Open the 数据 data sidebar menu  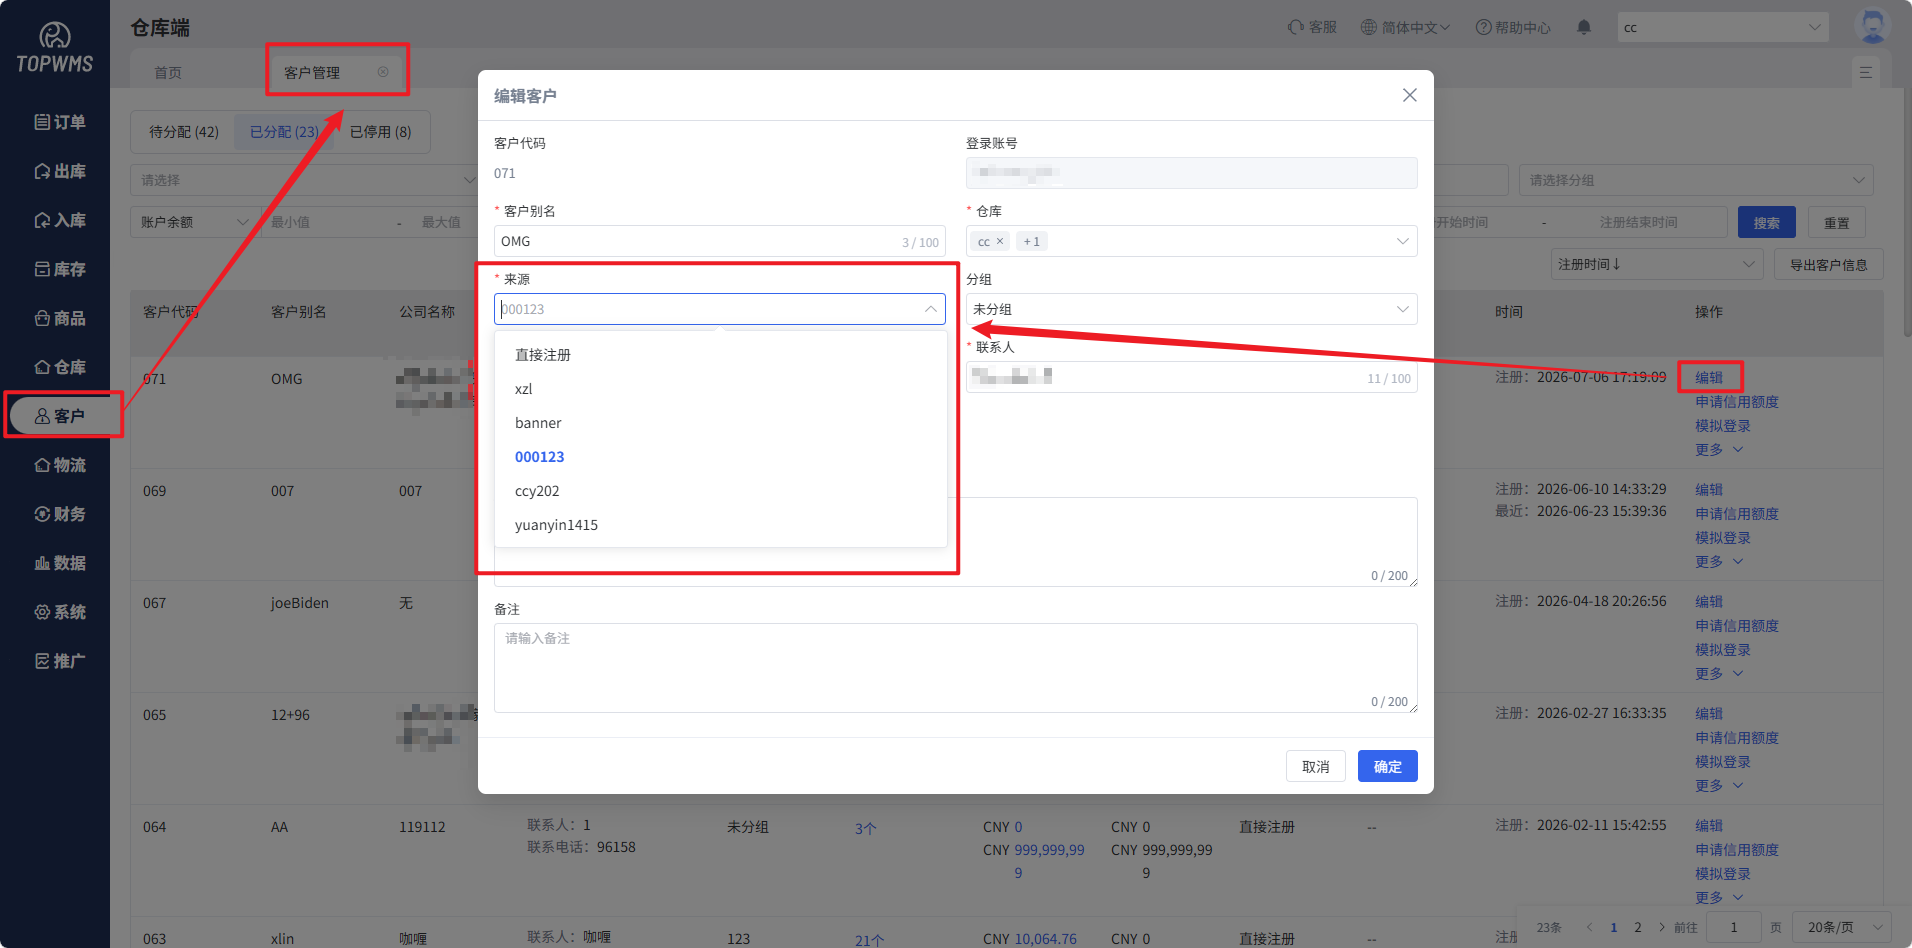[x=60, y=563]
